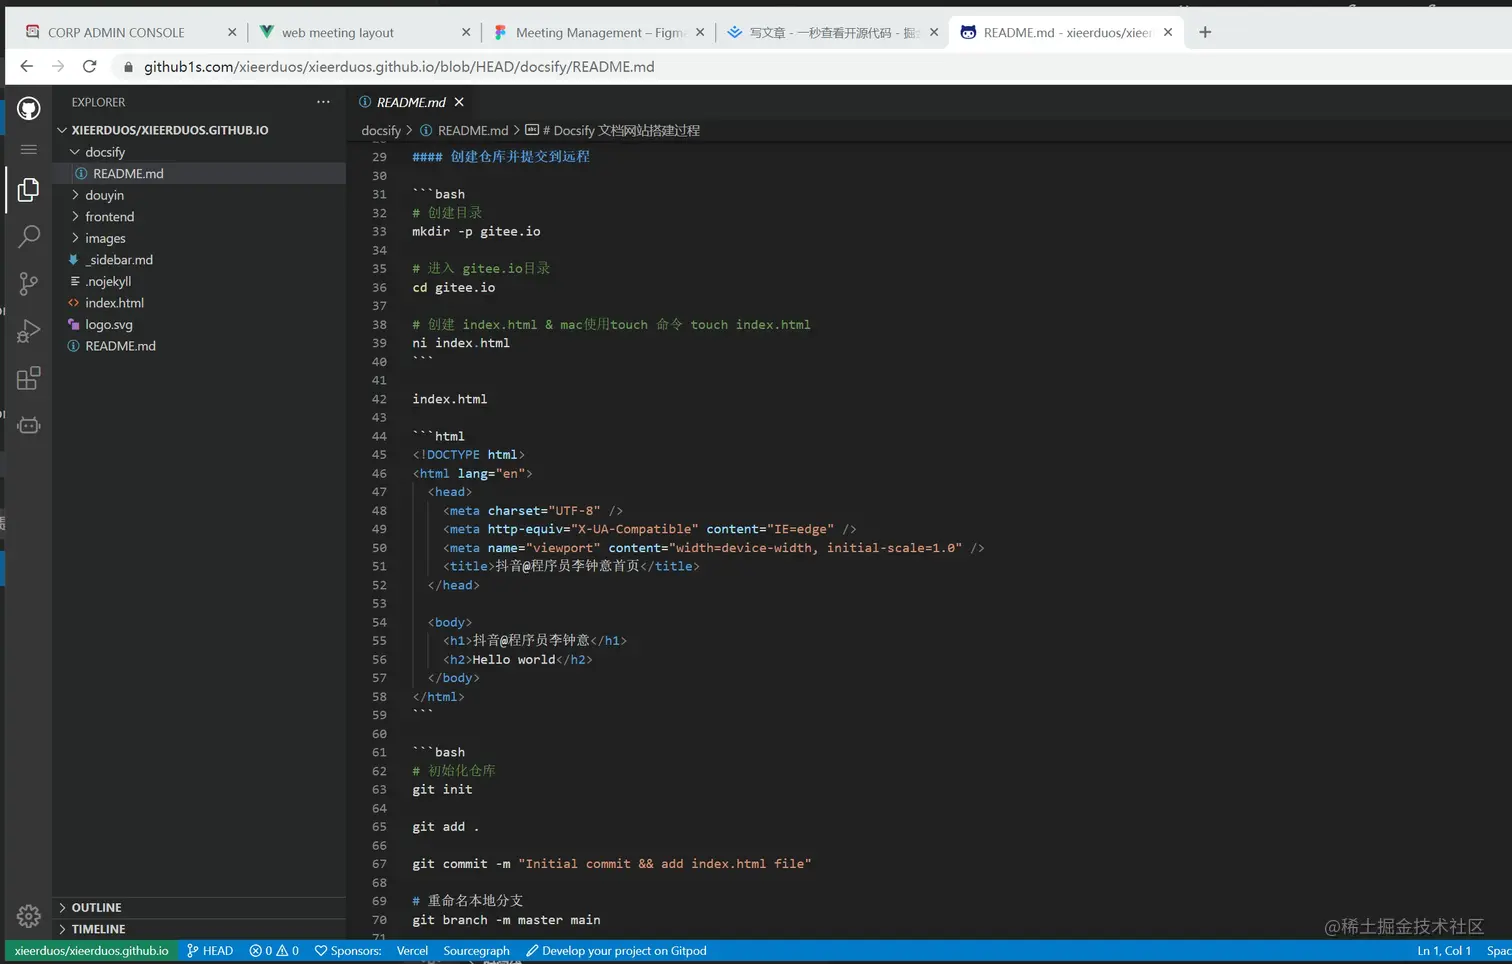Viewport: 1512px width, 964px height.
Task: Open the Run and Debug view
Action: 29,331
